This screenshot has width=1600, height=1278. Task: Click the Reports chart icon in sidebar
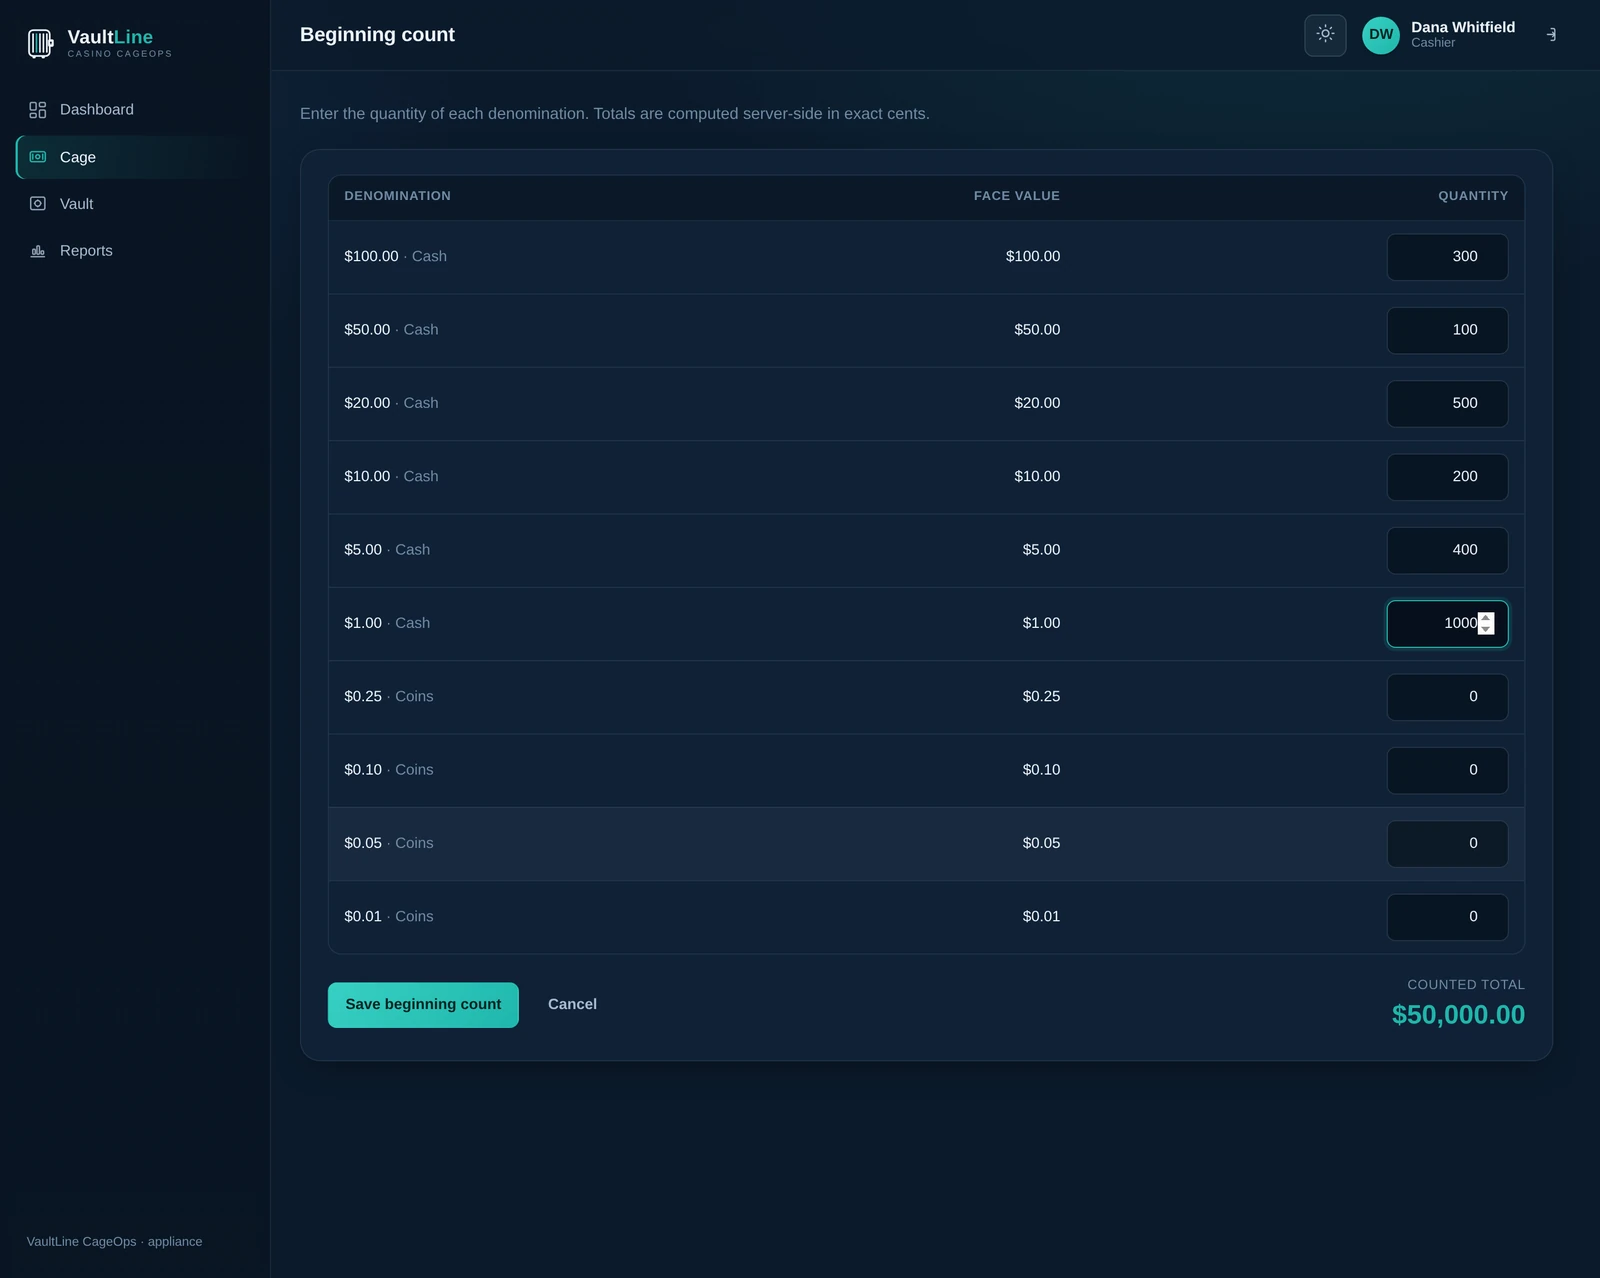click(x=38, y=251)
